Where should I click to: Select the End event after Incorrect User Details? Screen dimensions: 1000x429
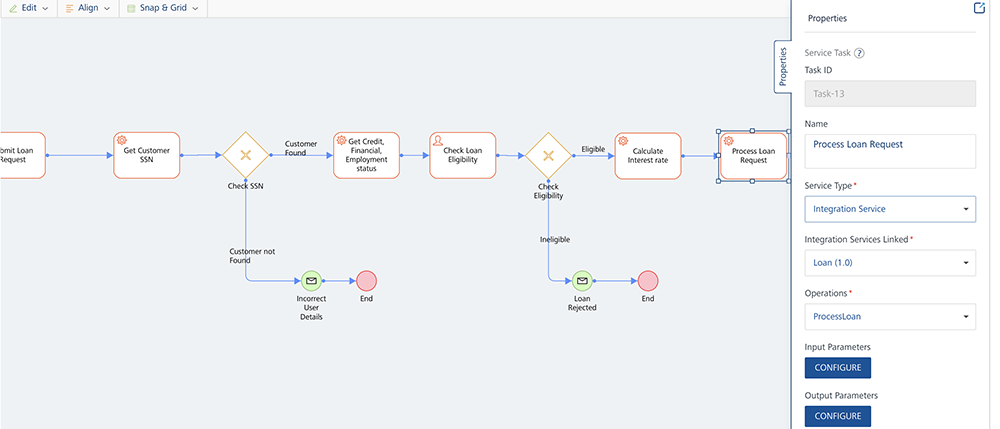click(x=366, y=281)
